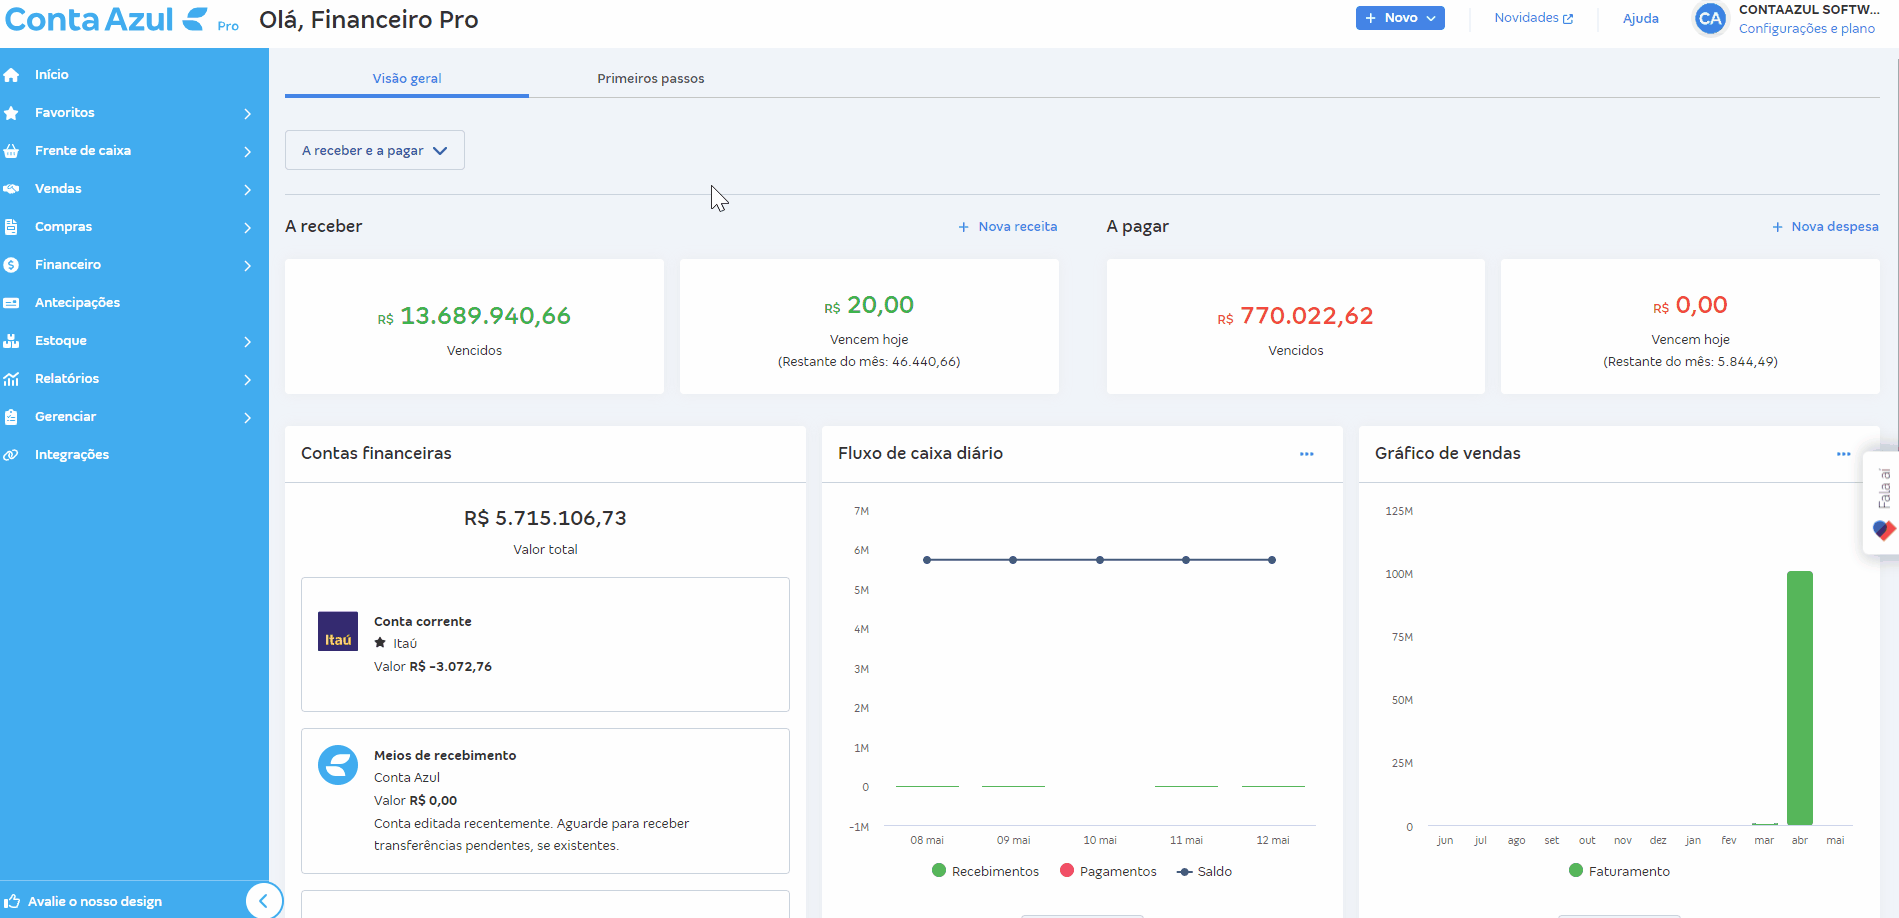Image resolution: width=1899 pixels, height=918 pixels.
Task: Click the Gerenciar clipboard icon
Action: click(11, 417)
